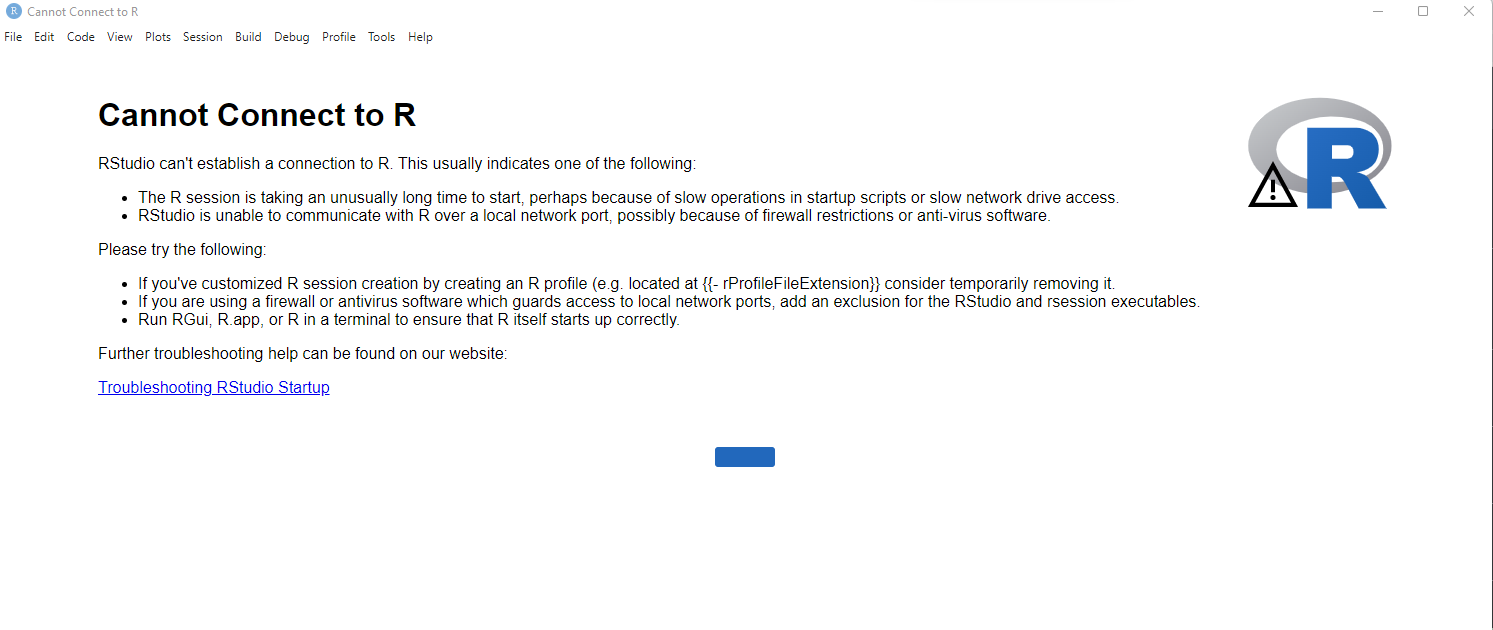Minimize the RStudio window
The width and height of the screenshot is (1493, 630).
(x=1378, y=11)
